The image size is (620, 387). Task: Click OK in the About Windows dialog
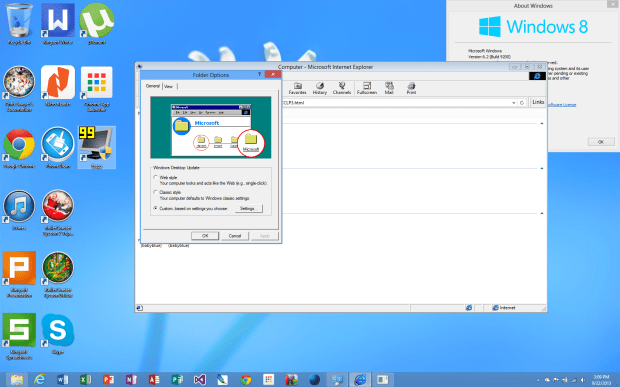click(x=601, y=142)
